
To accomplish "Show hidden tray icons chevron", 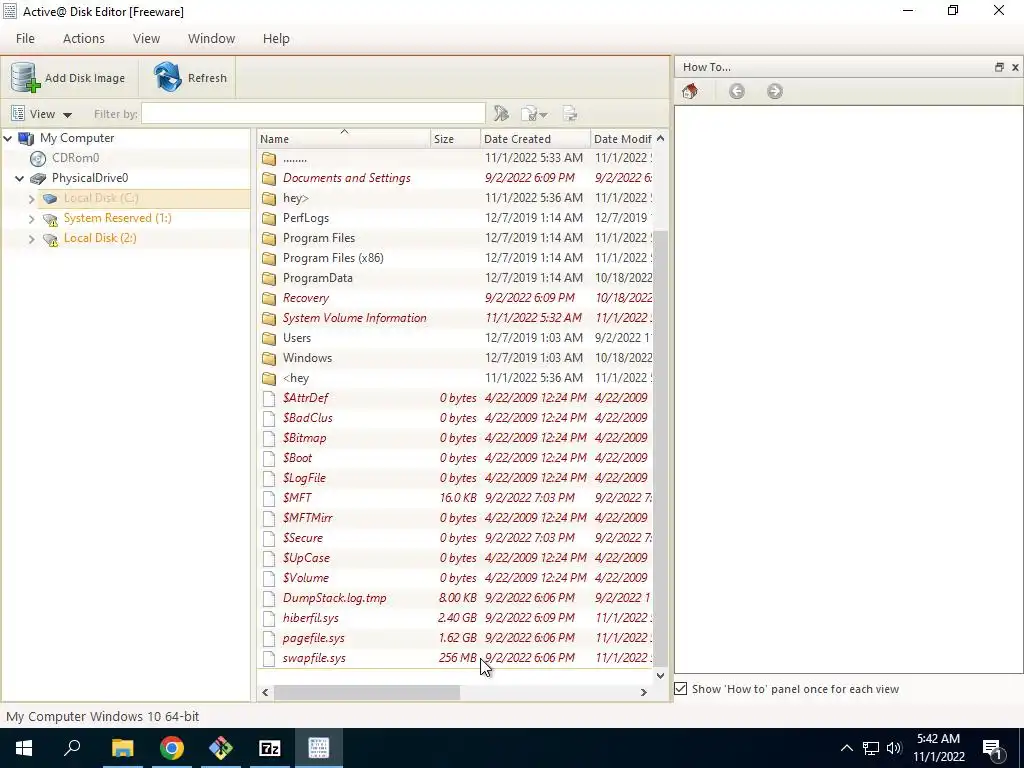I will tap(846, 748).
